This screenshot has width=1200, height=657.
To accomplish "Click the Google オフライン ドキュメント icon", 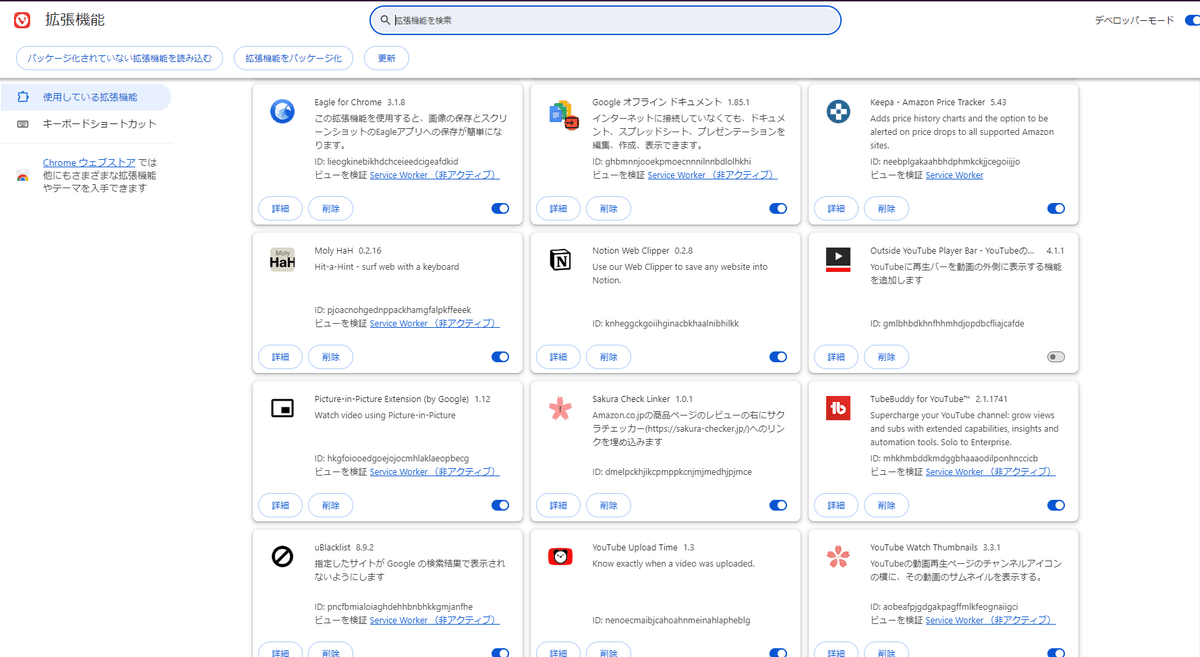I will (x=559, y=111).
